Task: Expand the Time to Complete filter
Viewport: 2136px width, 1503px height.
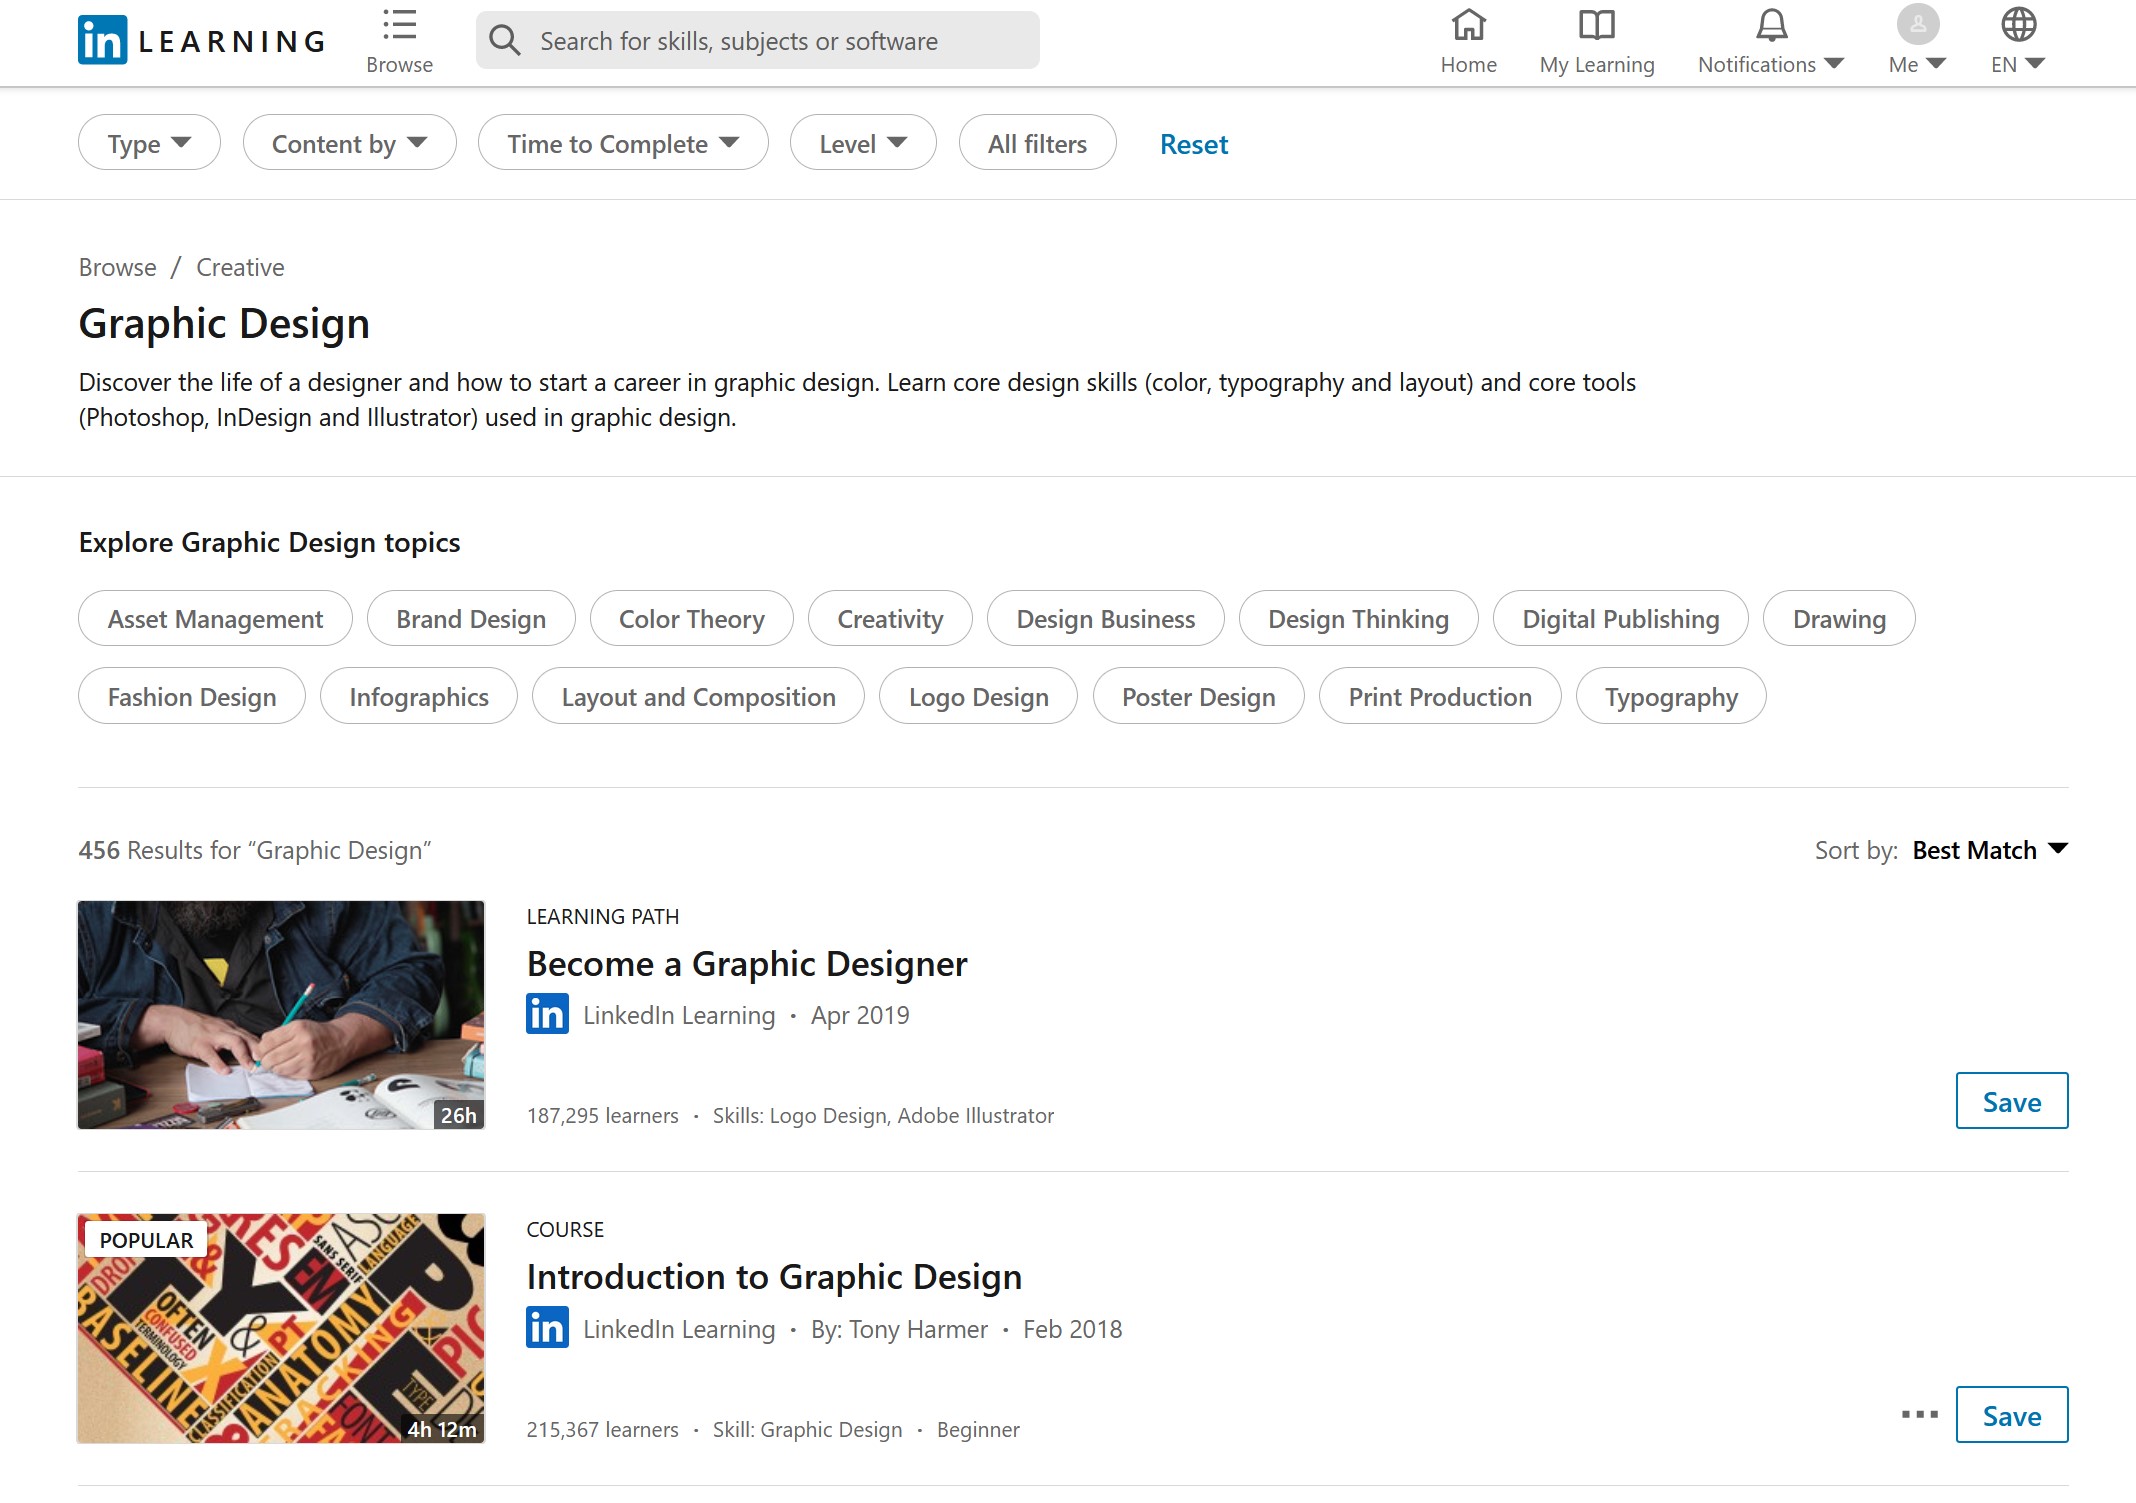Action: pyautogui.click(x=622, y=143)
